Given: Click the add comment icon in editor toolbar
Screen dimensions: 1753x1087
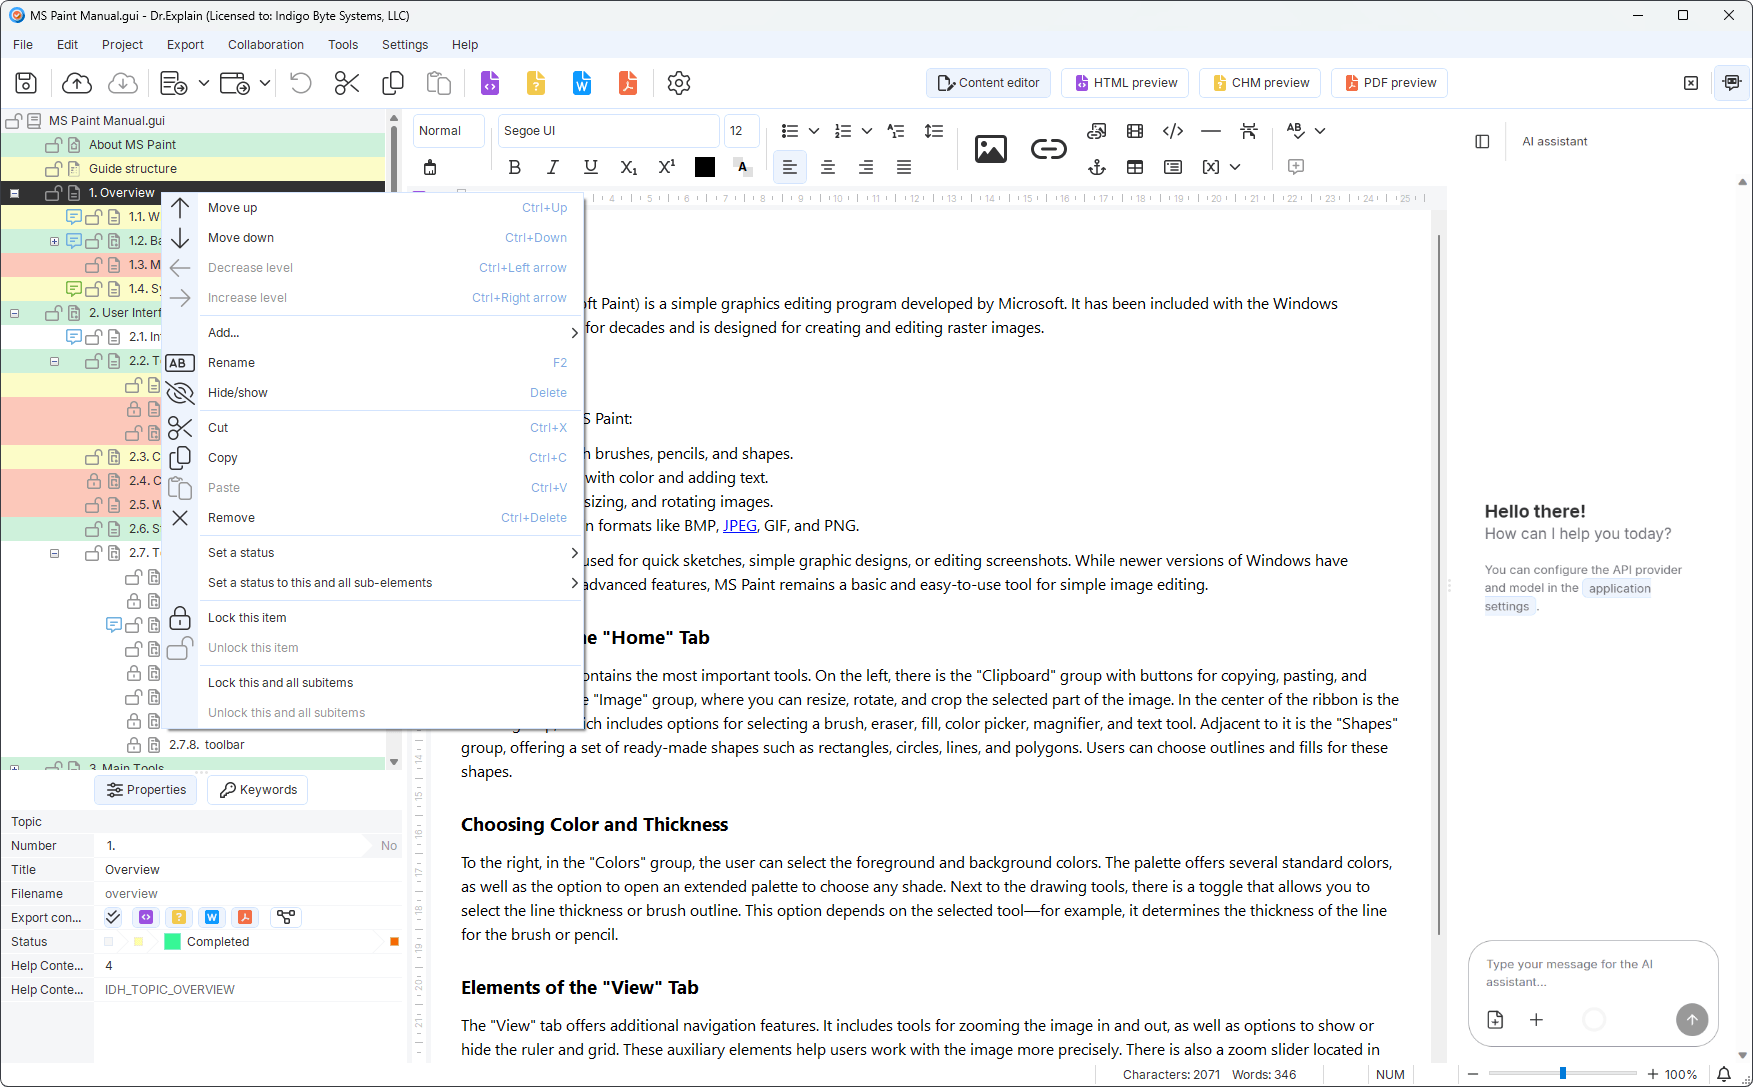Looking at the screenshot, I should [x=1296, y=167].
